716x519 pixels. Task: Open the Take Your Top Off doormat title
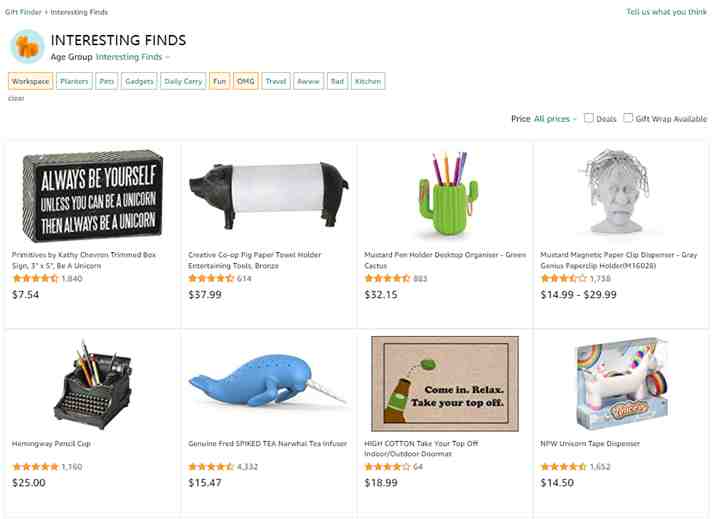point(421,449)
